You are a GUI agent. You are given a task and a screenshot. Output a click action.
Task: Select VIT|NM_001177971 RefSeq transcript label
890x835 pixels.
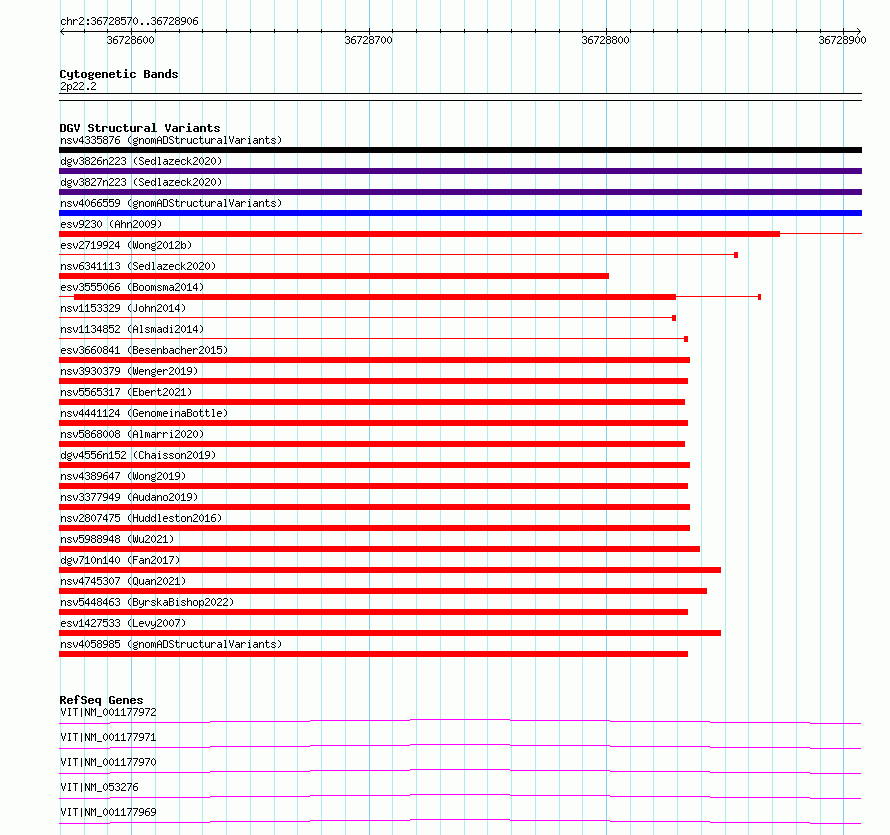click(x=108, y=737)
